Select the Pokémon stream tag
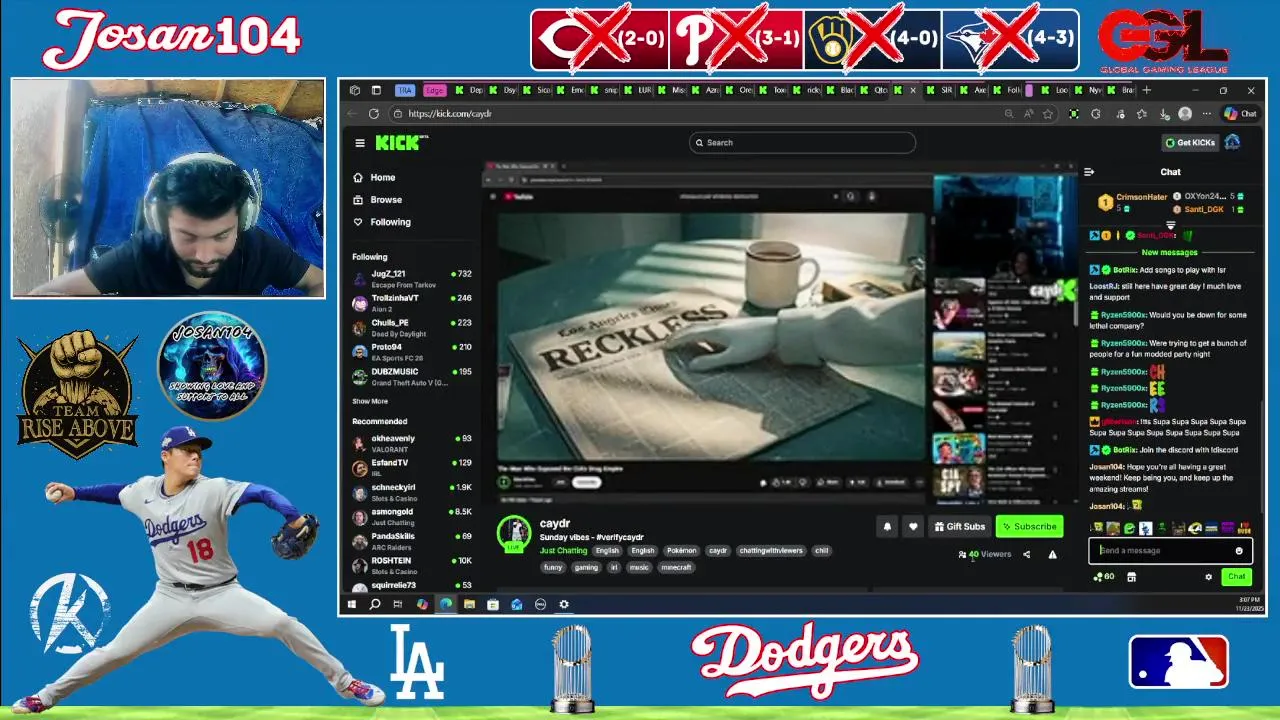Viewport: 1280px width, 720px height. pyautogui.click(x=681, y=551)
